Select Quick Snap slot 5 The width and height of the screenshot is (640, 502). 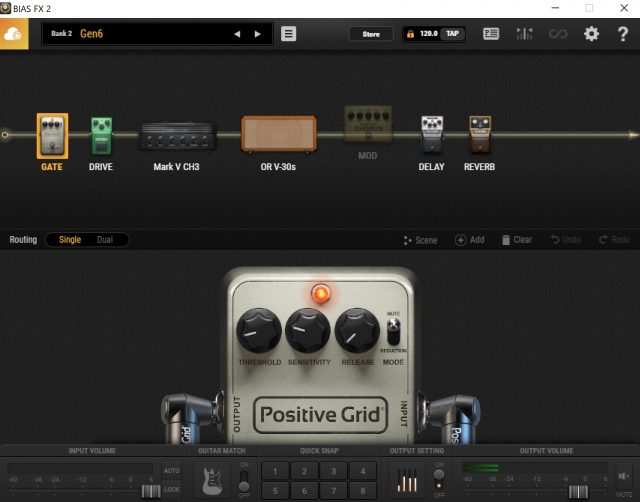click(x=275, y=491)
